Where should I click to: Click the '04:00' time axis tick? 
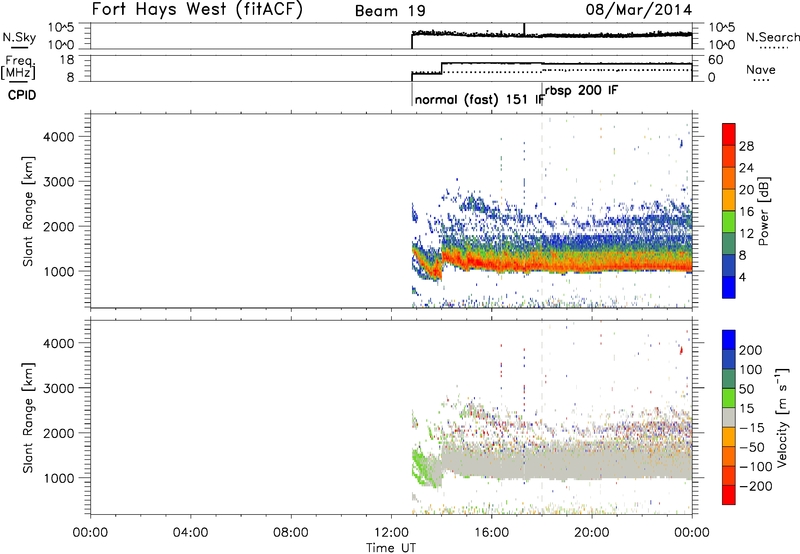pyautogui.click(x=190, y=533)
